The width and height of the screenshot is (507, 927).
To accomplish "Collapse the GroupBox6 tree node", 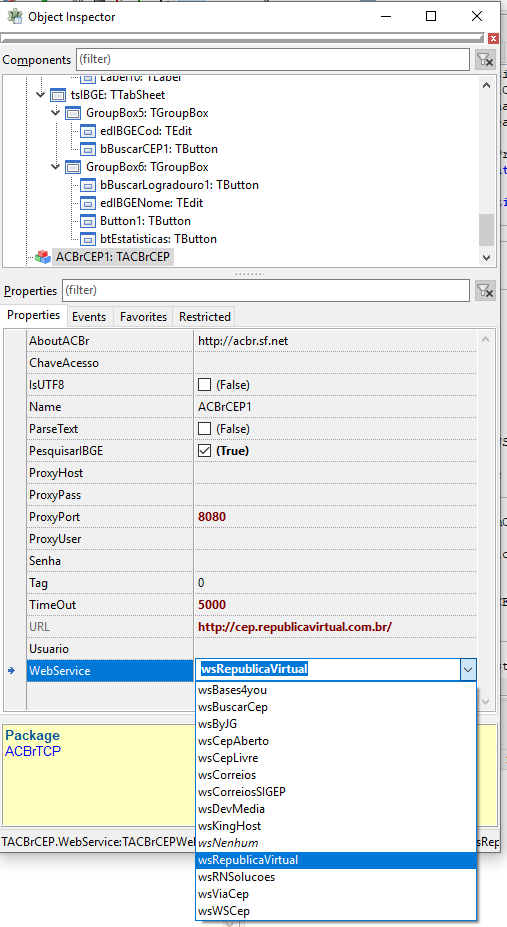I will click(56, 167).
